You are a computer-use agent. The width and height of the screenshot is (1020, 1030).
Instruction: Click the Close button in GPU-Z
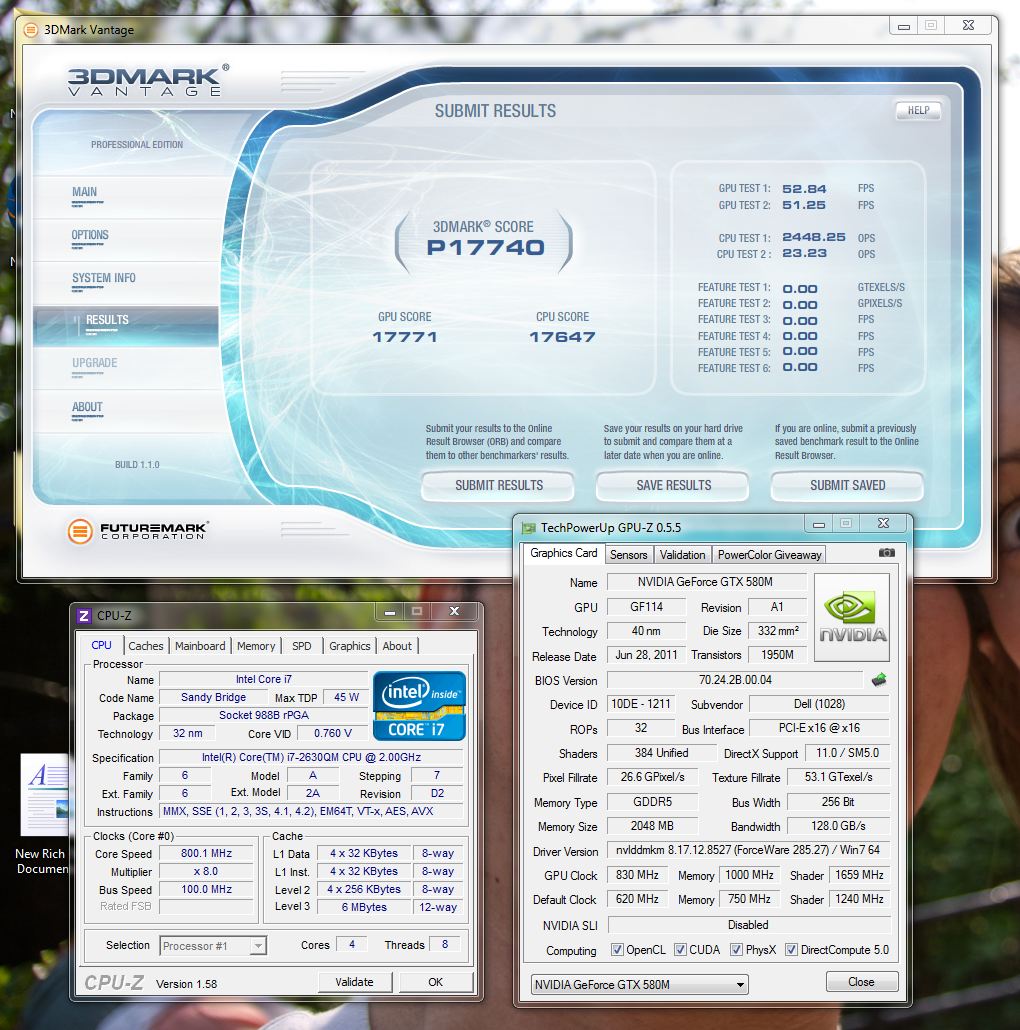[x=862, y=981]
